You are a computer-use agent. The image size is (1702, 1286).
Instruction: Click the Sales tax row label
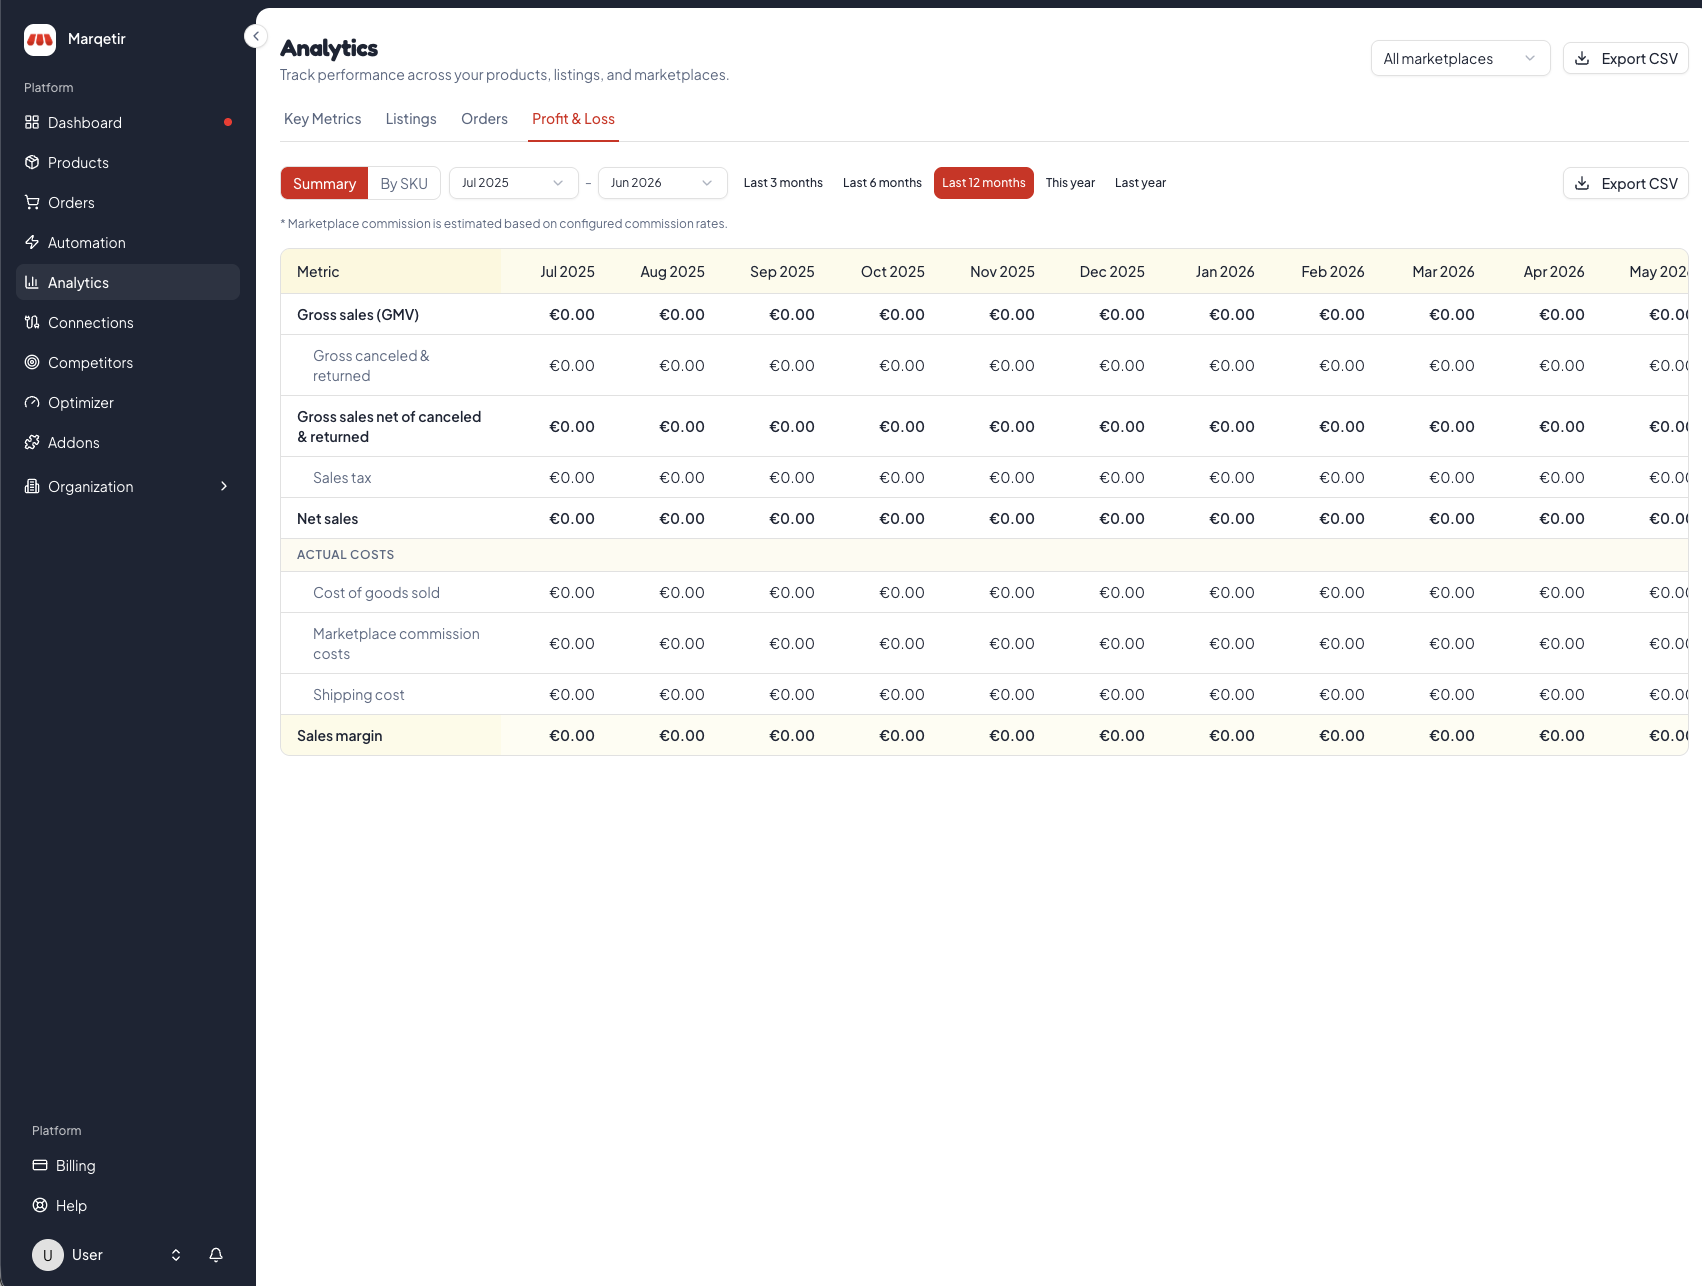[342, 478]
